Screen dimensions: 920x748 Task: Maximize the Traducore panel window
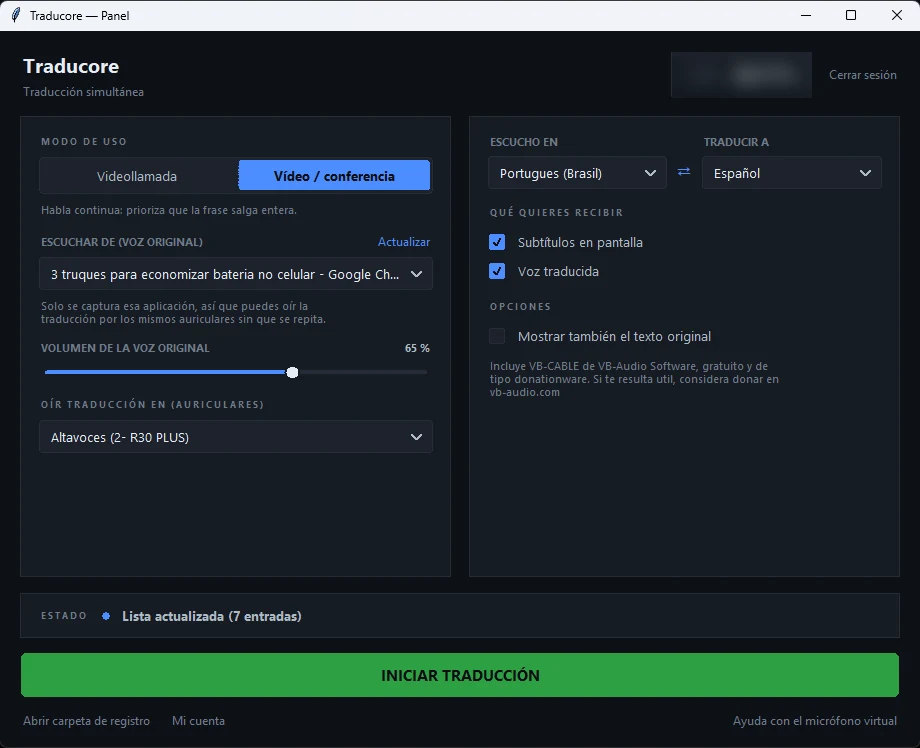[851, 15]
